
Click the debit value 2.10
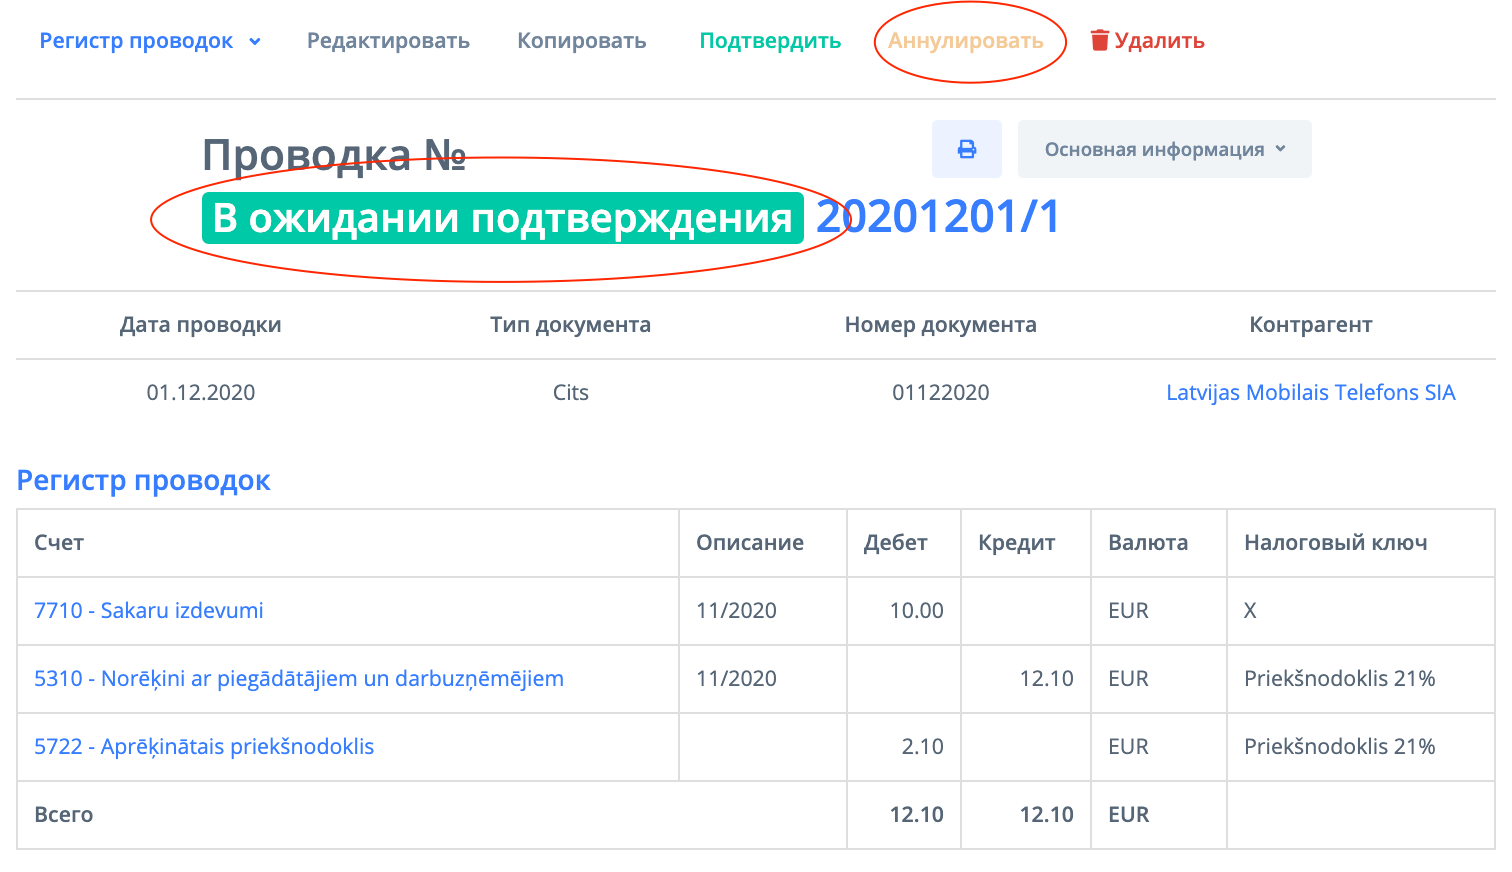point(923,746)
